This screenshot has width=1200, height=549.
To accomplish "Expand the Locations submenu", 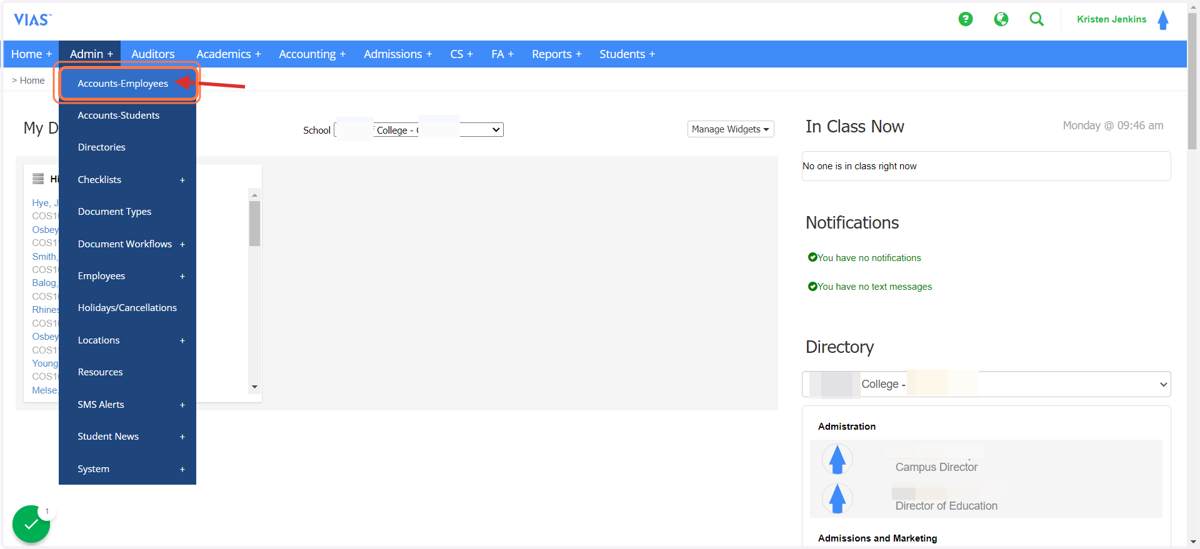I will click(x=128, y=340).
